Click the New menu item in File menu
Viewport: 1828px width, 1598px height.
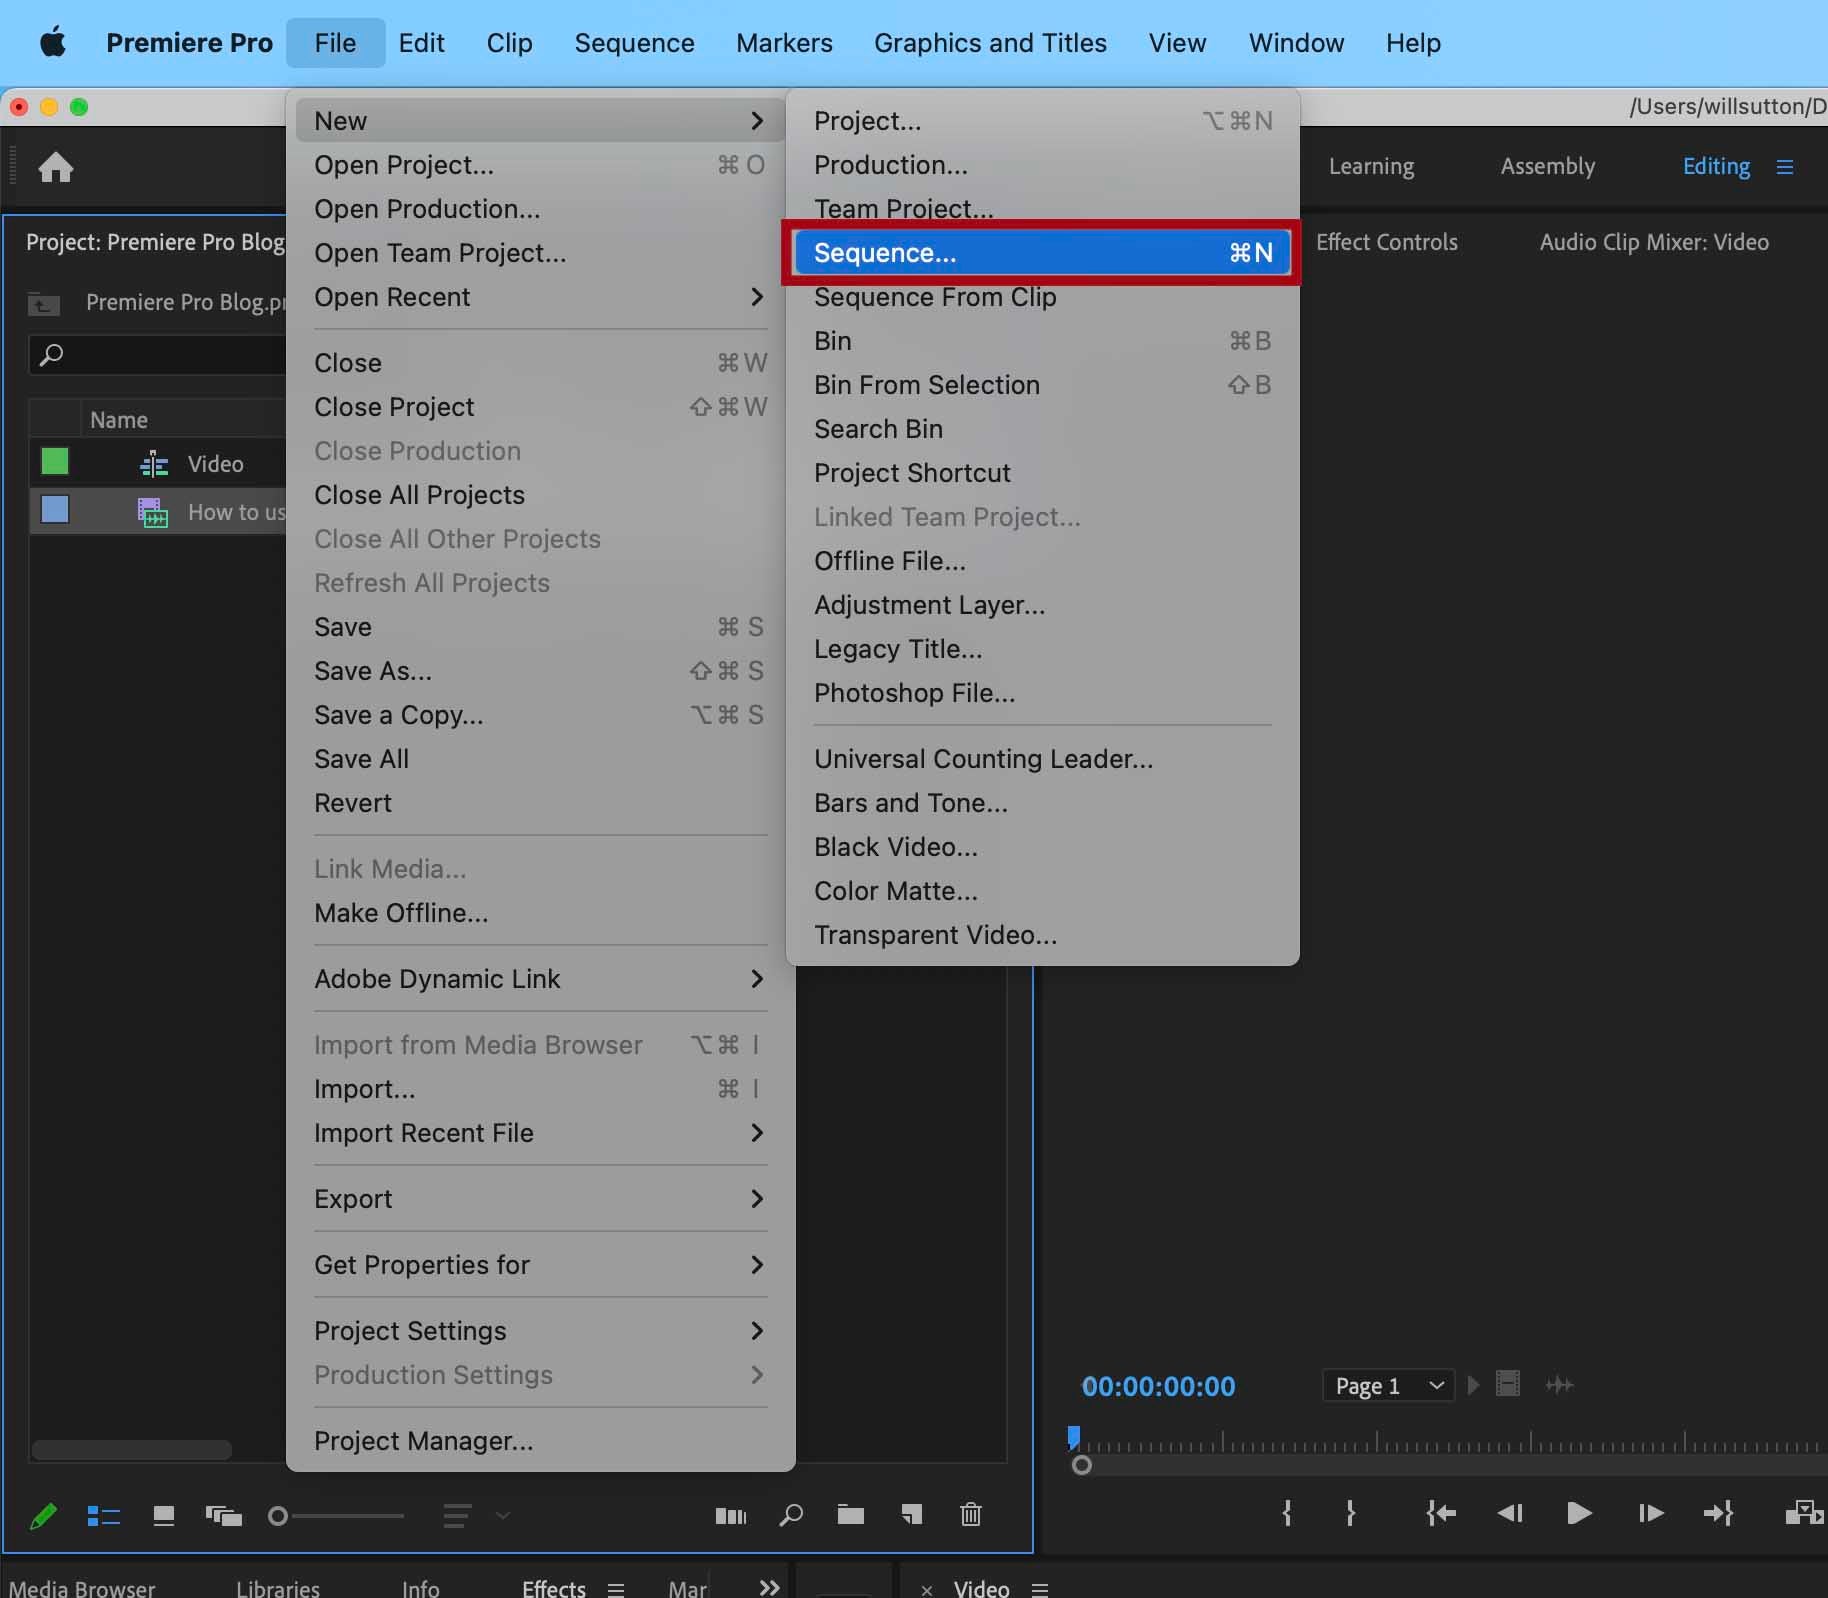tap(540, 121)
